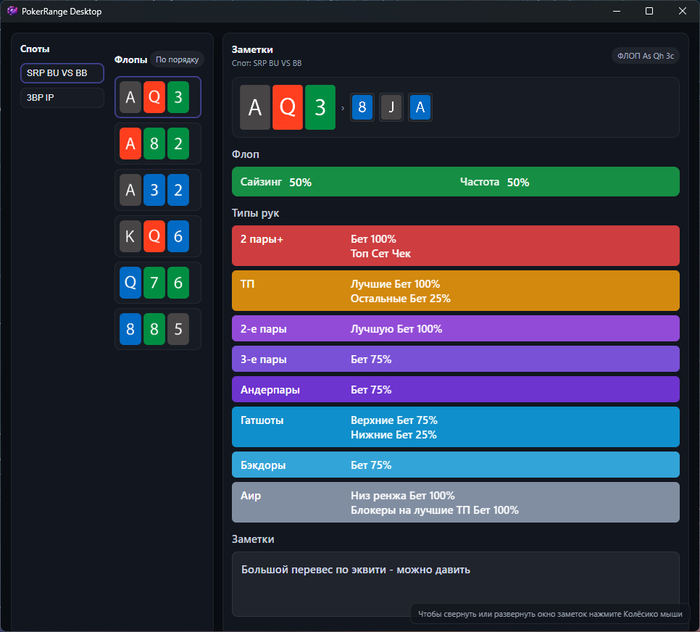Click the PokerRange Desktop app icon
The image size is (700, 632).
(x=12, y=11)
